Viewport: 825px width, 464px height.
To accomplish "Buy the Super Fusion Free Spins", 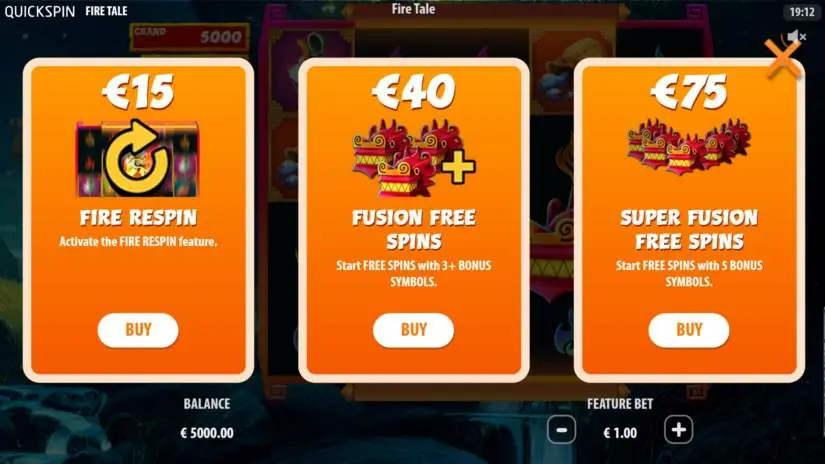I will [x=689, y=330].
